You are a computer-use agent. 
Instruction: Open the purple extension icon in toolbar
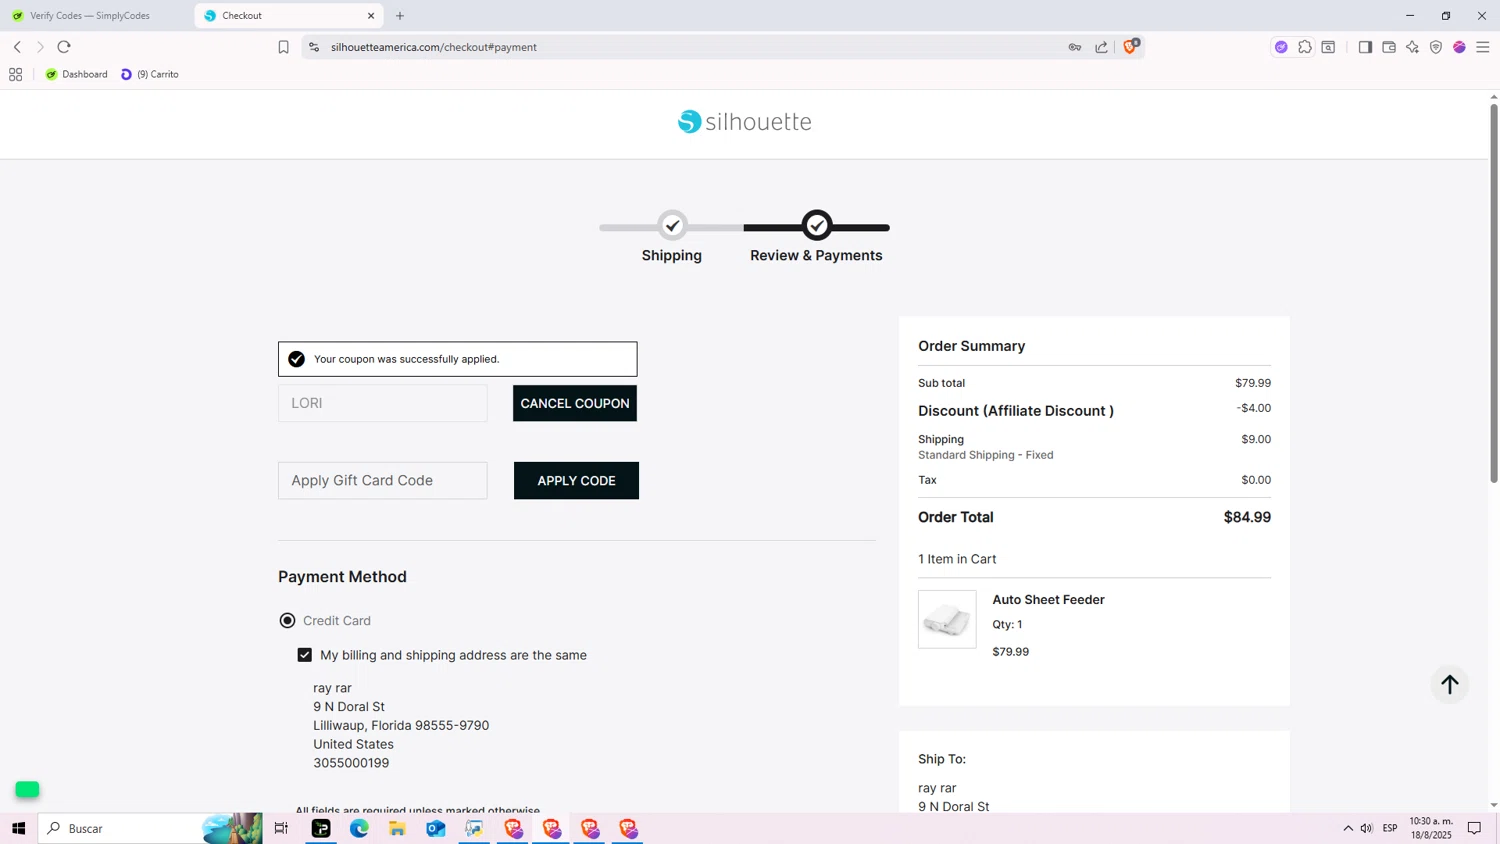(1281, 47)
